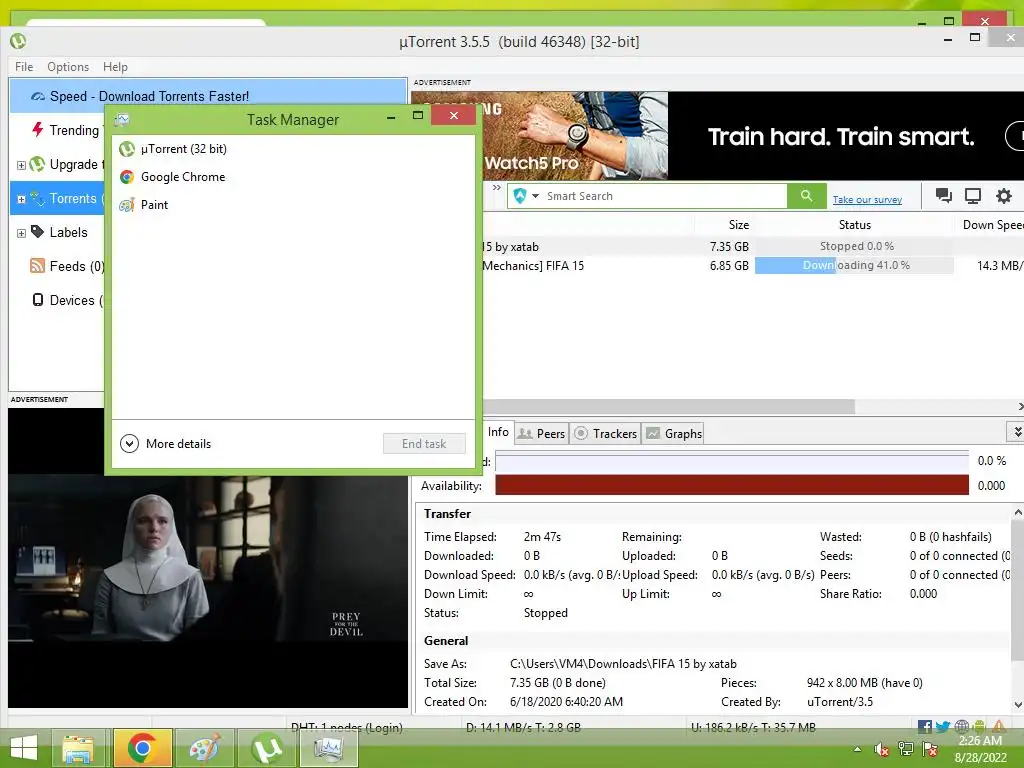Viewport: 1024px width, 768px height.
Task: Click the red Availability bar
Action: (x=731, y=485)
